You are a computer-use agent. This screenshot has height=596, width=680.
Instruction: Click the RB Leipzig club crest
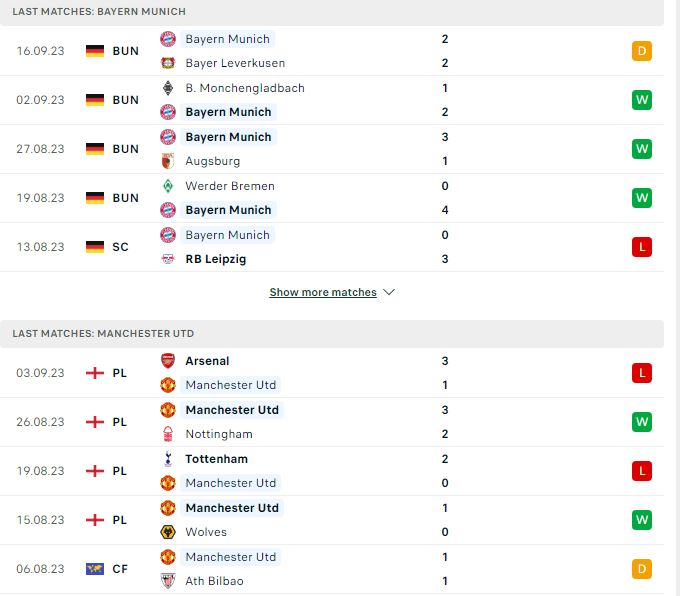(x=168, y=259)
